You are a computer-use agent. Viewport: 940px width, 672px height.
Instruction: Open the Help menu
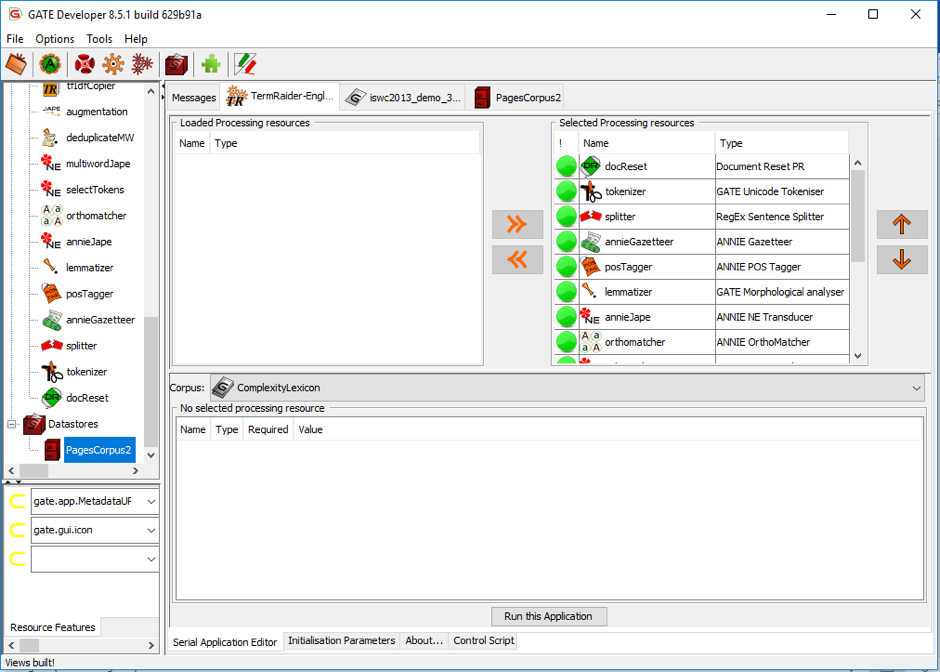(x=135, y=39)
